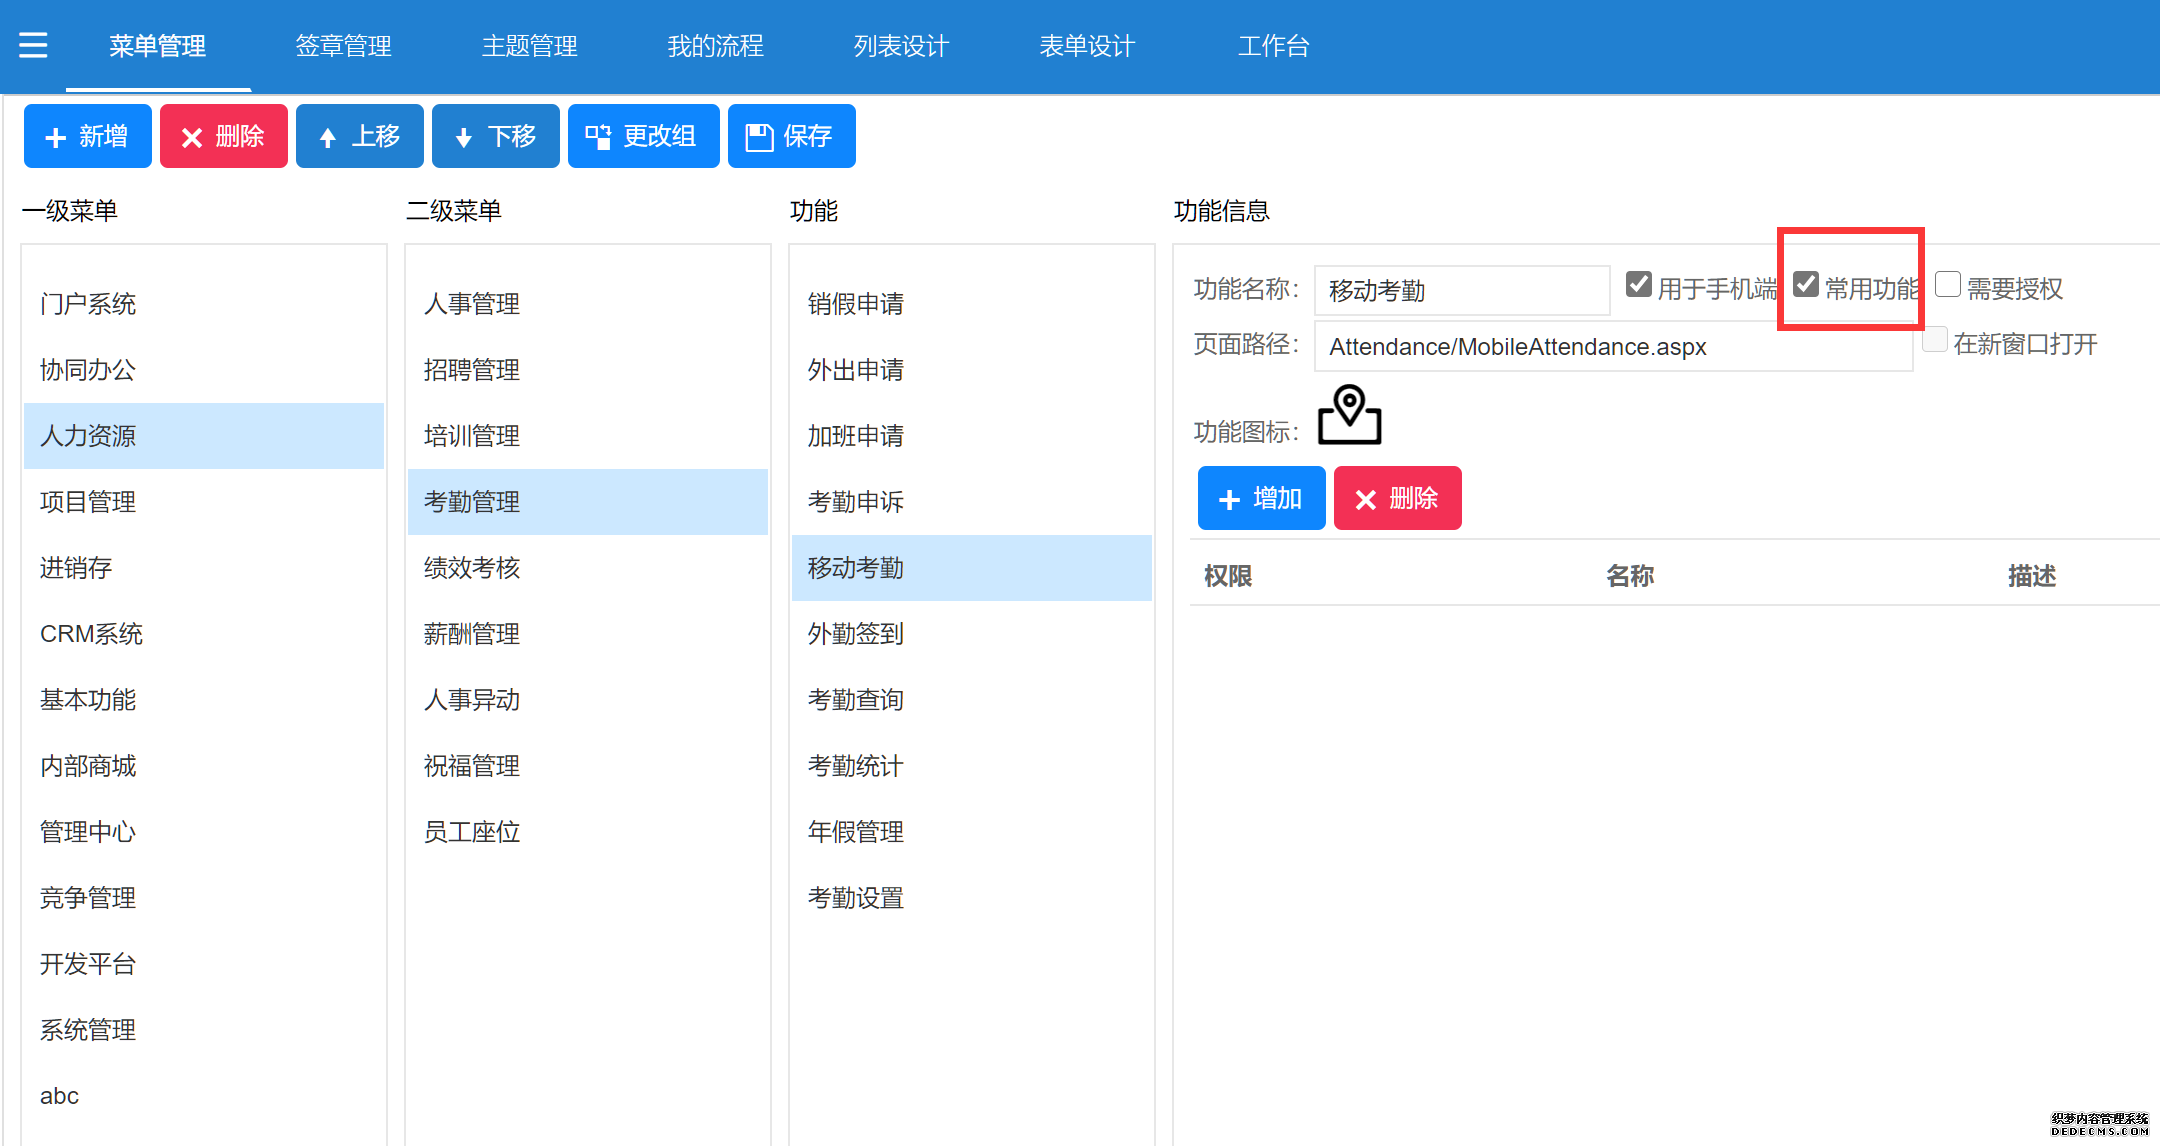This screenshot has width=2160, height=1146.
Task: Click the 更改组 change group button
Action: coord(644,136)
